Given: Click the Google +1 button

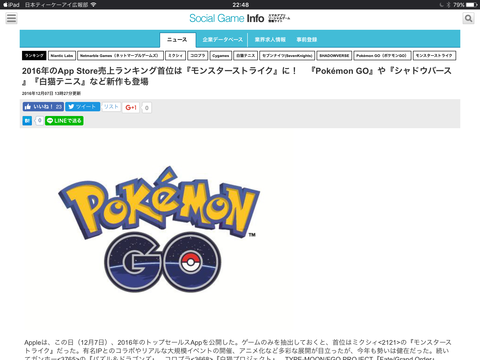Looking at the screenshot, I should [x=131, y=108].
